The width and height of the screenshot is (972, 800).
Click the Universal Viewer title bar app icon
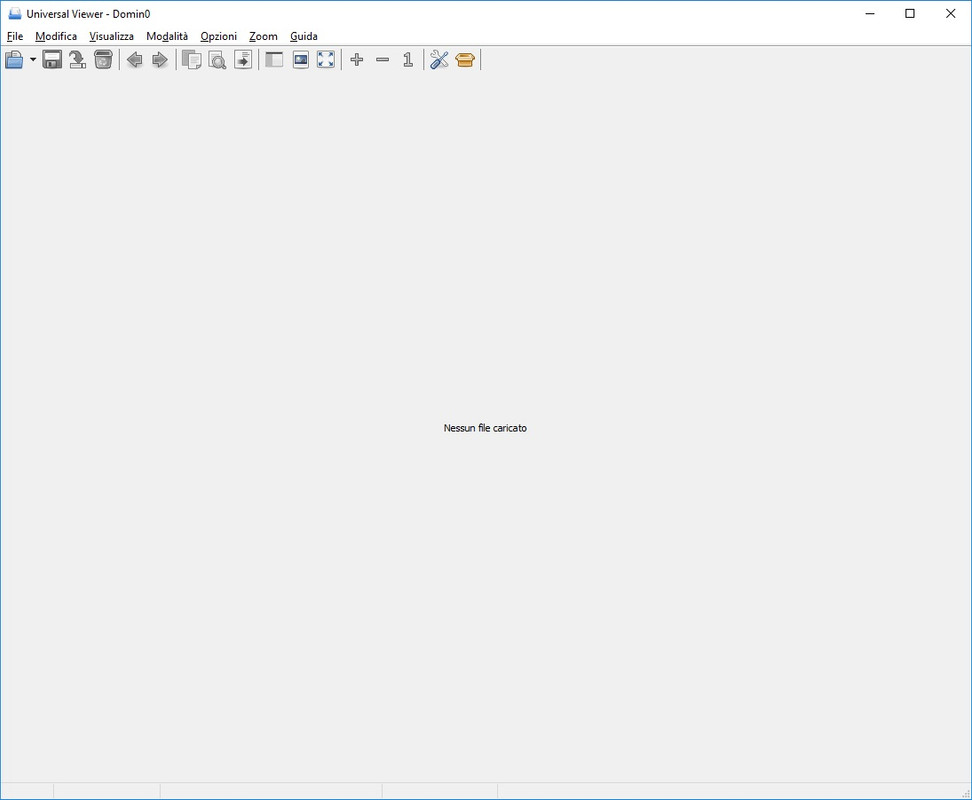[x=15, y=14]
